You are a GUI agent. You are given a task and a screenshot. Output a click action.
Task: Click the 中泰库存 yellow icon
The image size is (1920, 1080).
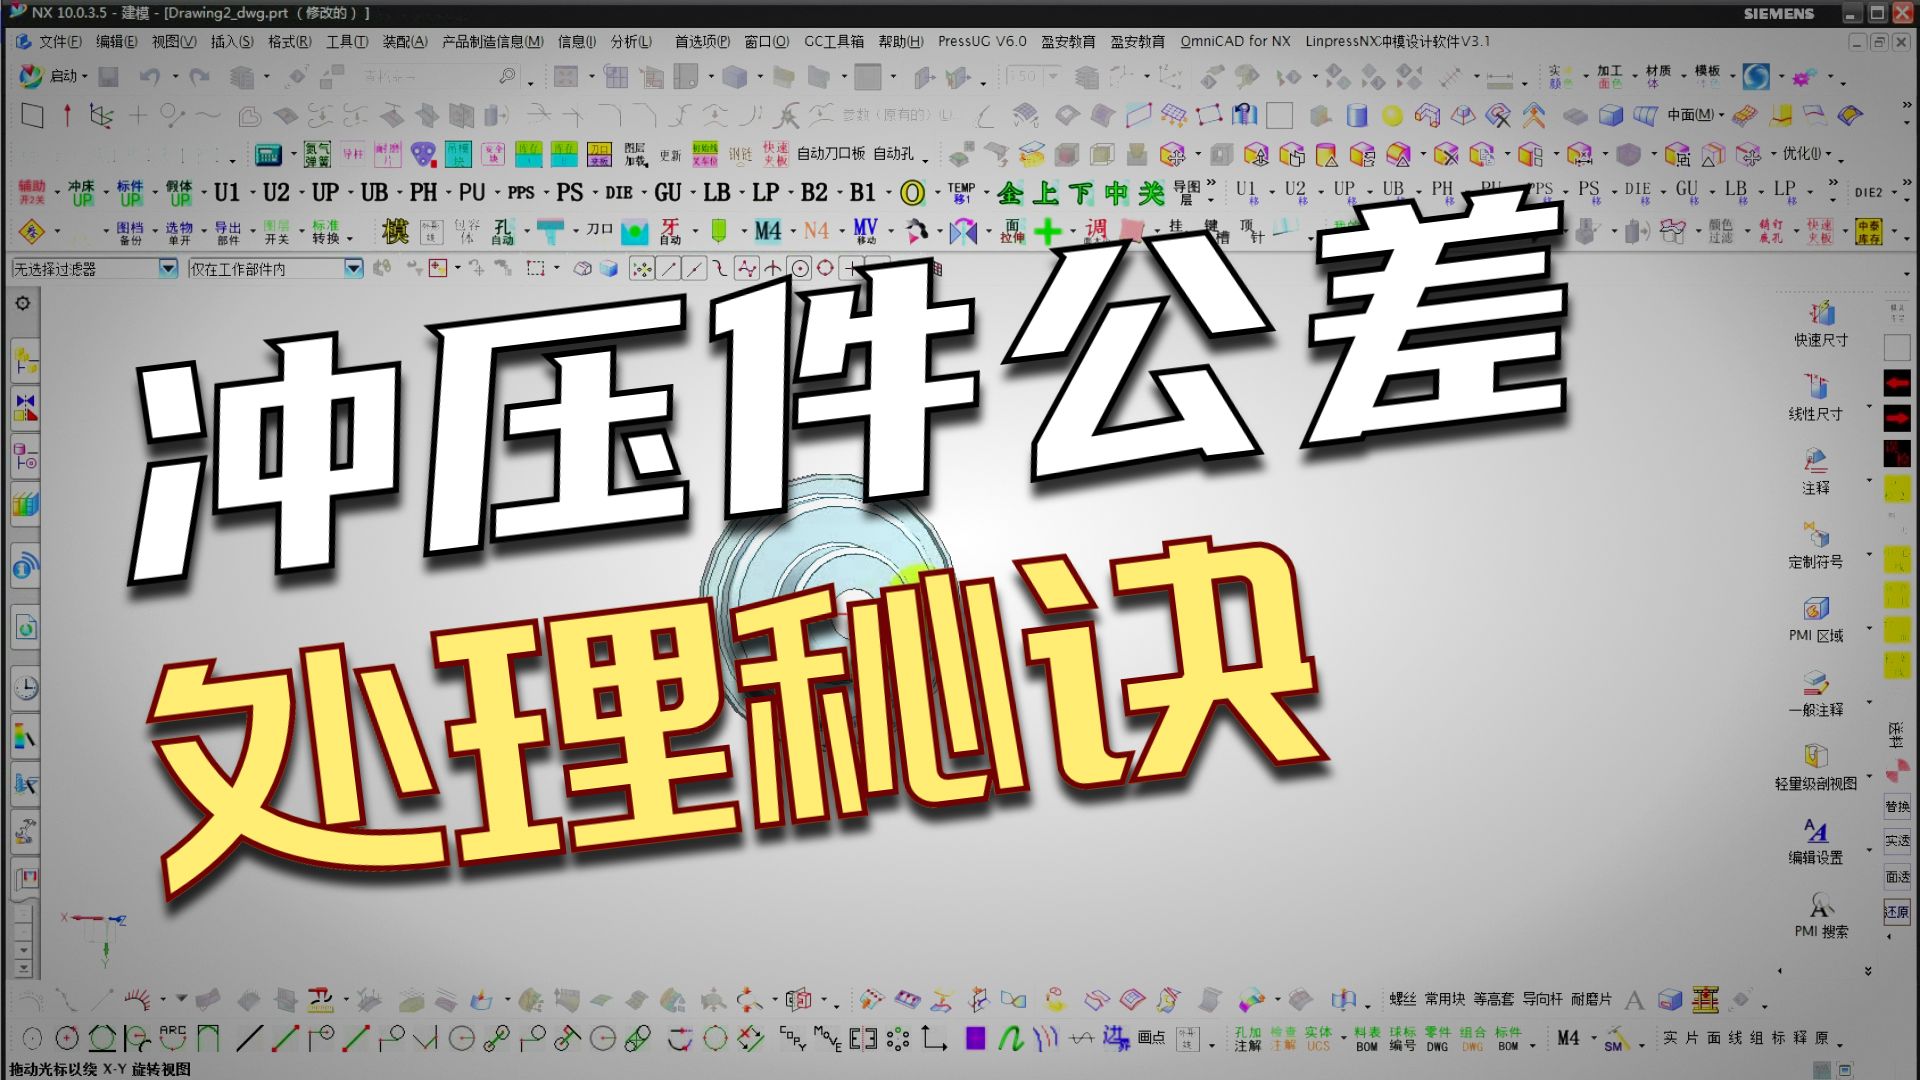[x=1868, y=231]
